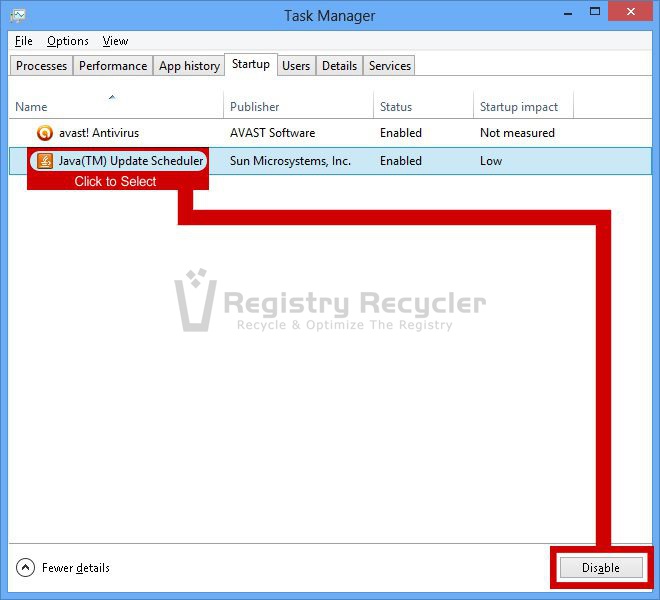Screen dimensions: 660x600
Task: Switch to the Details tab
Action: [339, 66]
